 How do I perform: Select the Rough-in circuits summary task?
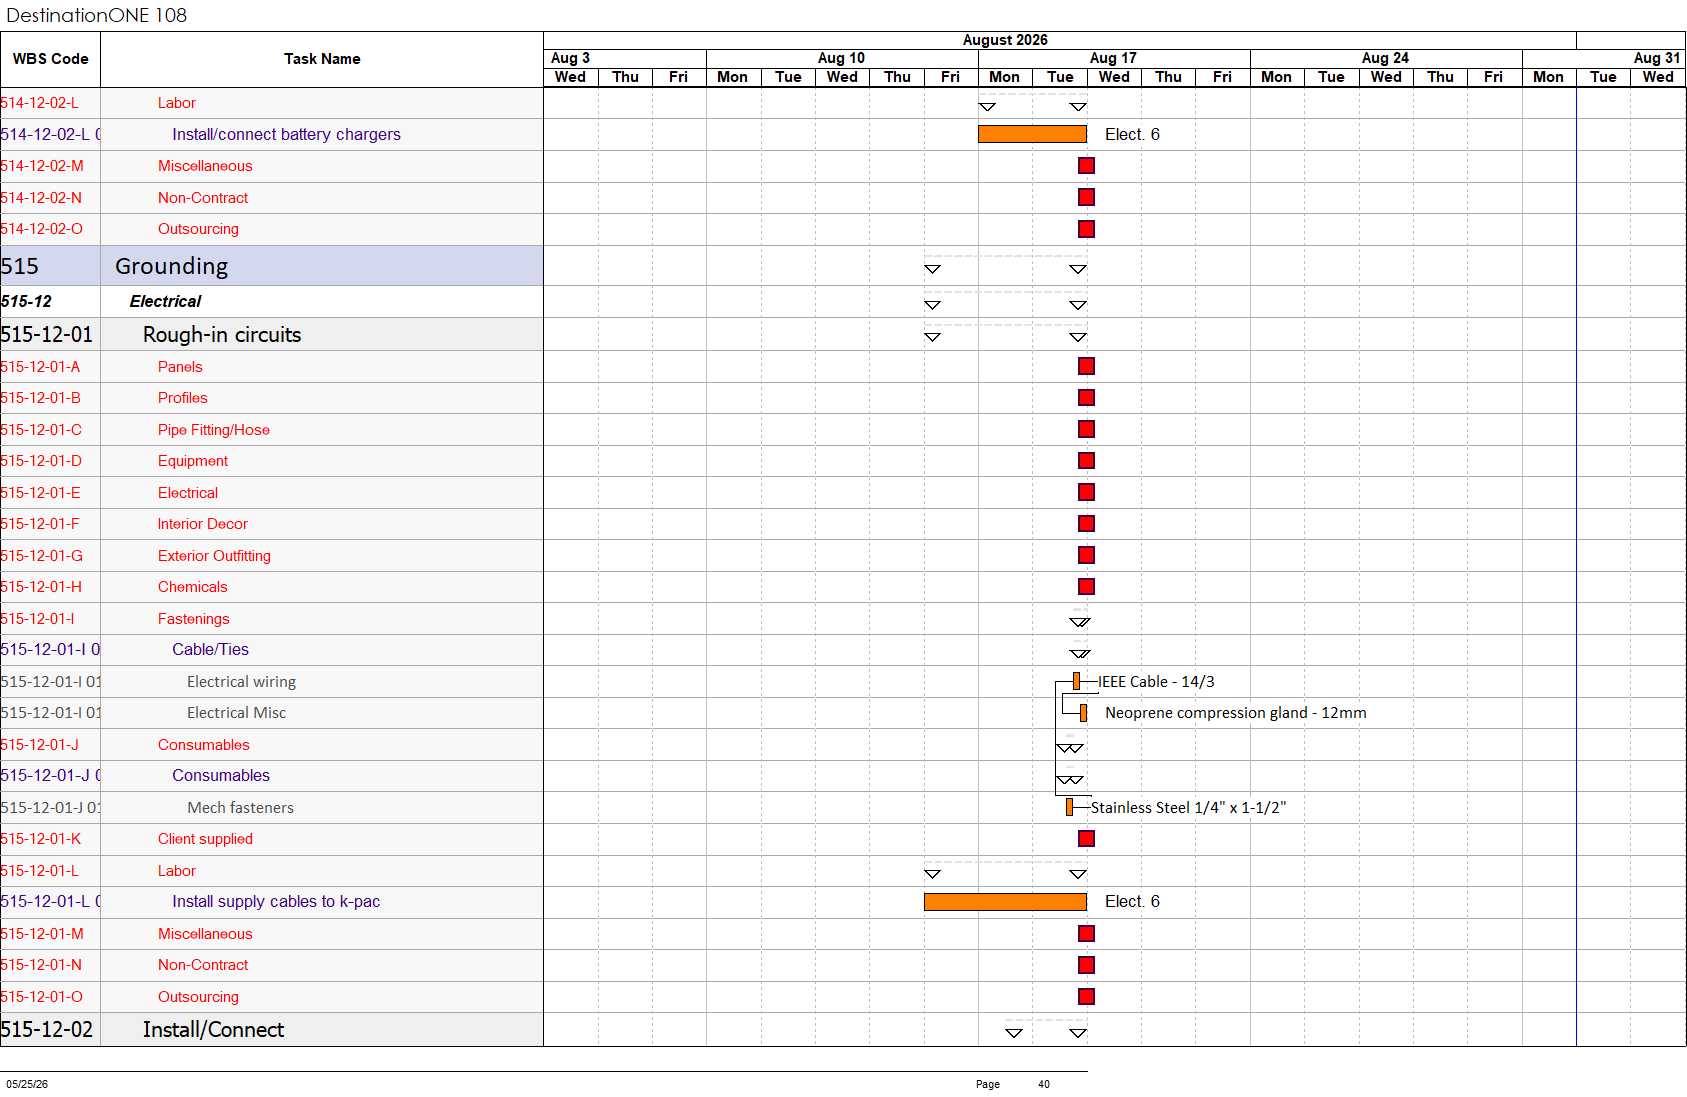click(222, 335)
